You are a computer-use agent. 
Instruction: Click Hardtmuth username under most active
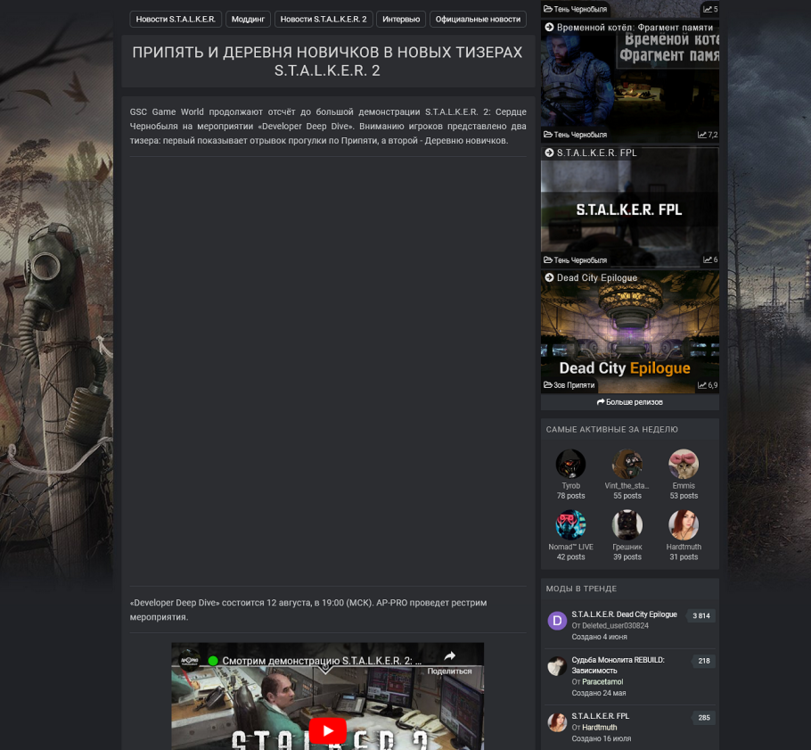point(683,547)
